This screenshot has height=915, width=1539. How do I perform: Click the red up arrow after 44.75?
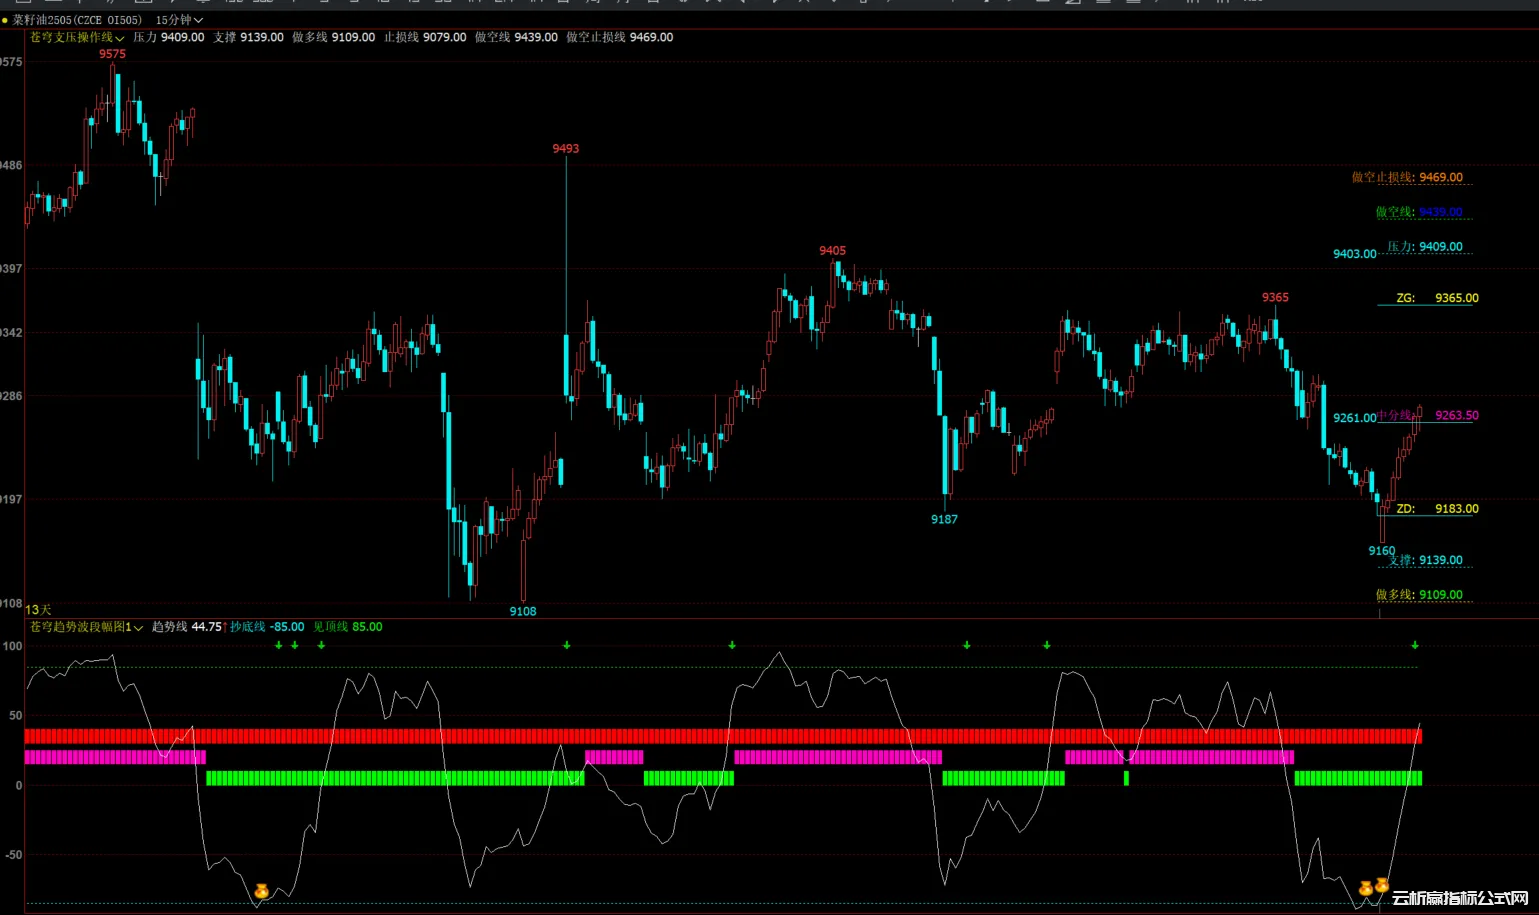[225, 627]
